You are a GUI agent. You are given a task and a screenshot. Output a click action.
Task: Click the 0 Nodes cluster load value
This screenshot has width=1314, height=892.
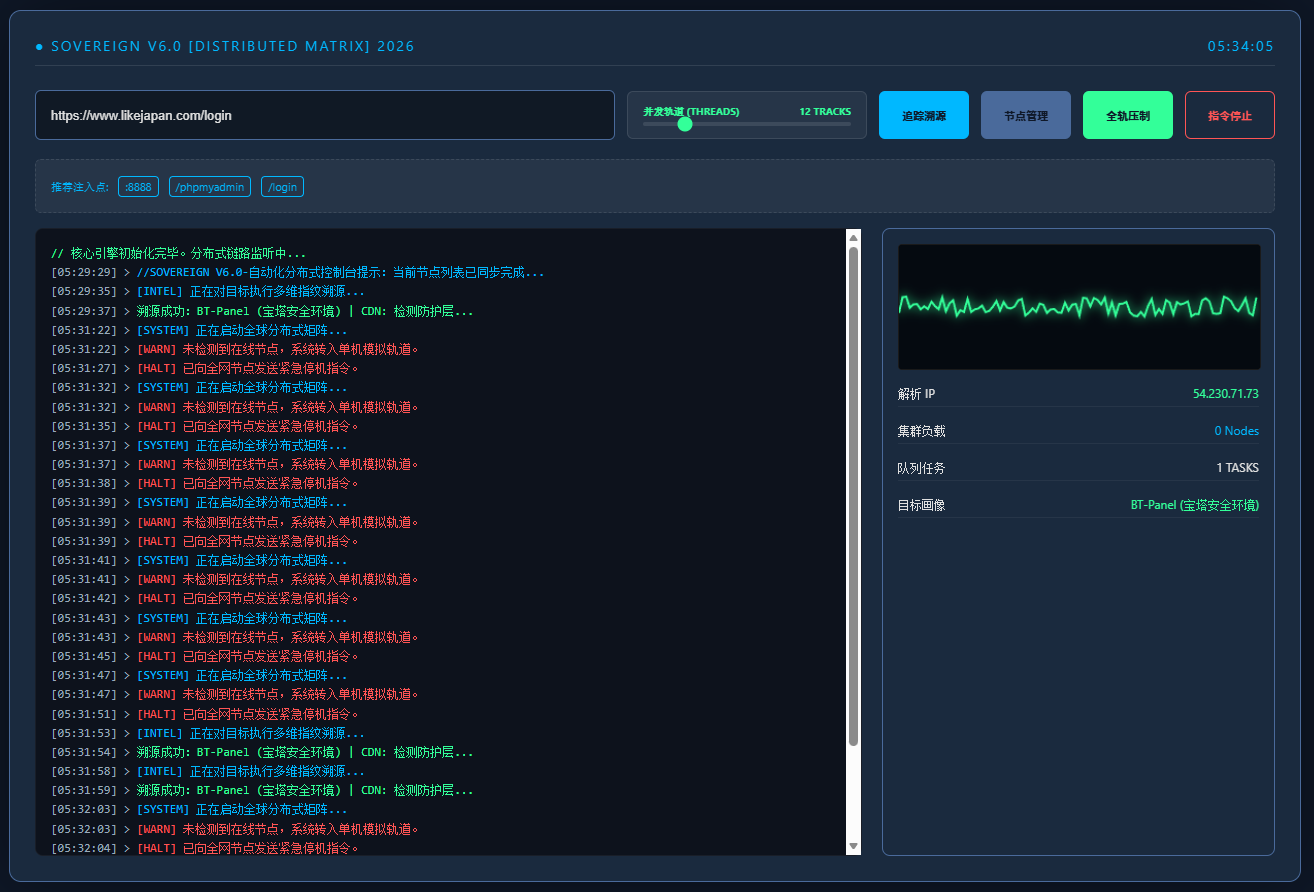coord(1236,431)
